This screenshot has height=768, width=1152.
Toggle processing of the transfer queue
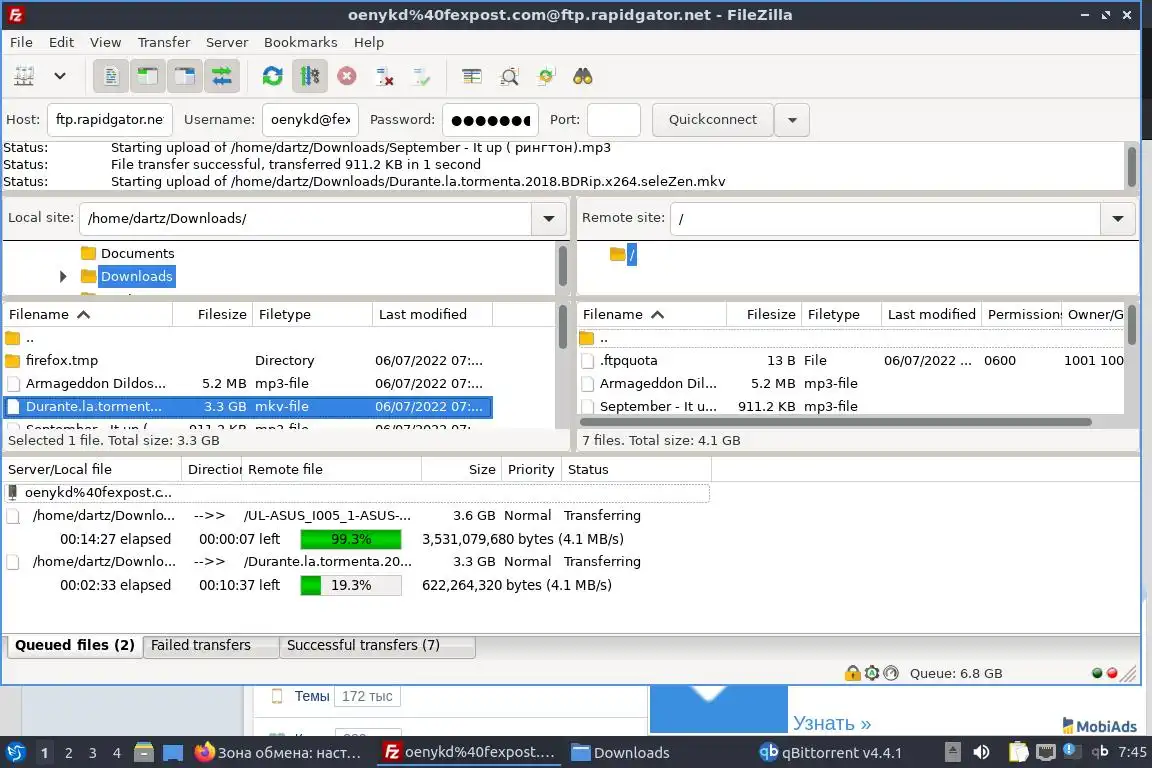309,76
